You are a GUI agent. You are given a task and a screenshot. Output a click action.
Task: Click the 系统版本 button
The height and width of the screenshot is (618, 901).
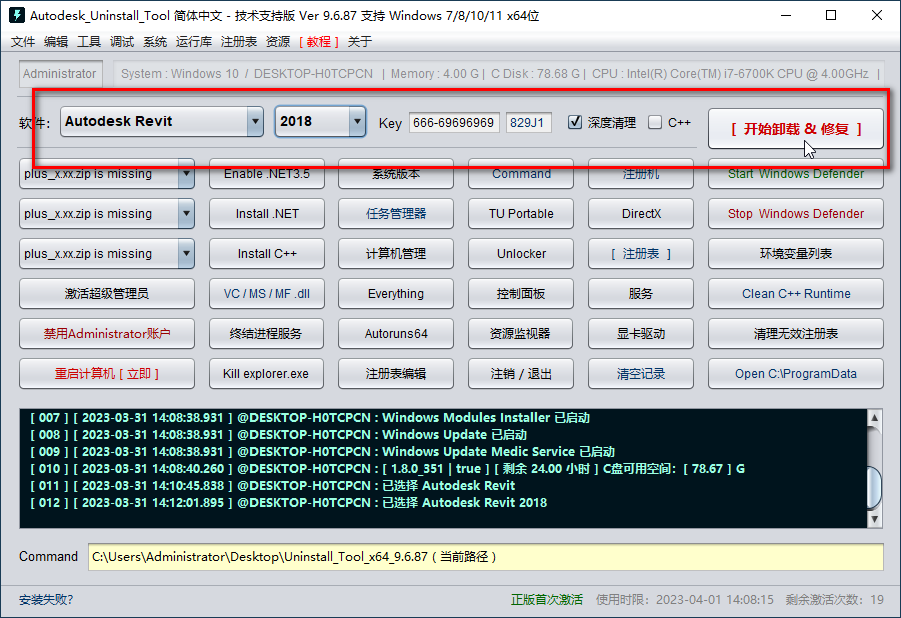(396, 174)
